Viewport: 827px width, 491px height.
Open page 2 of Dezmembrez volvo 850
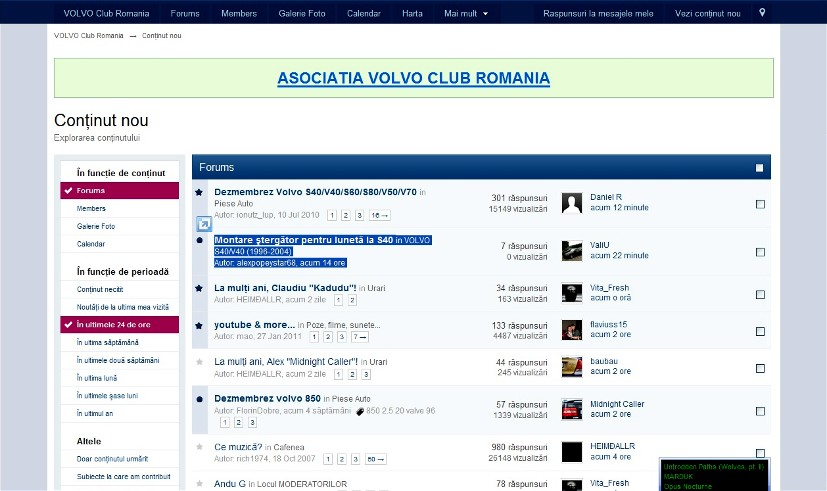(238, 422)
